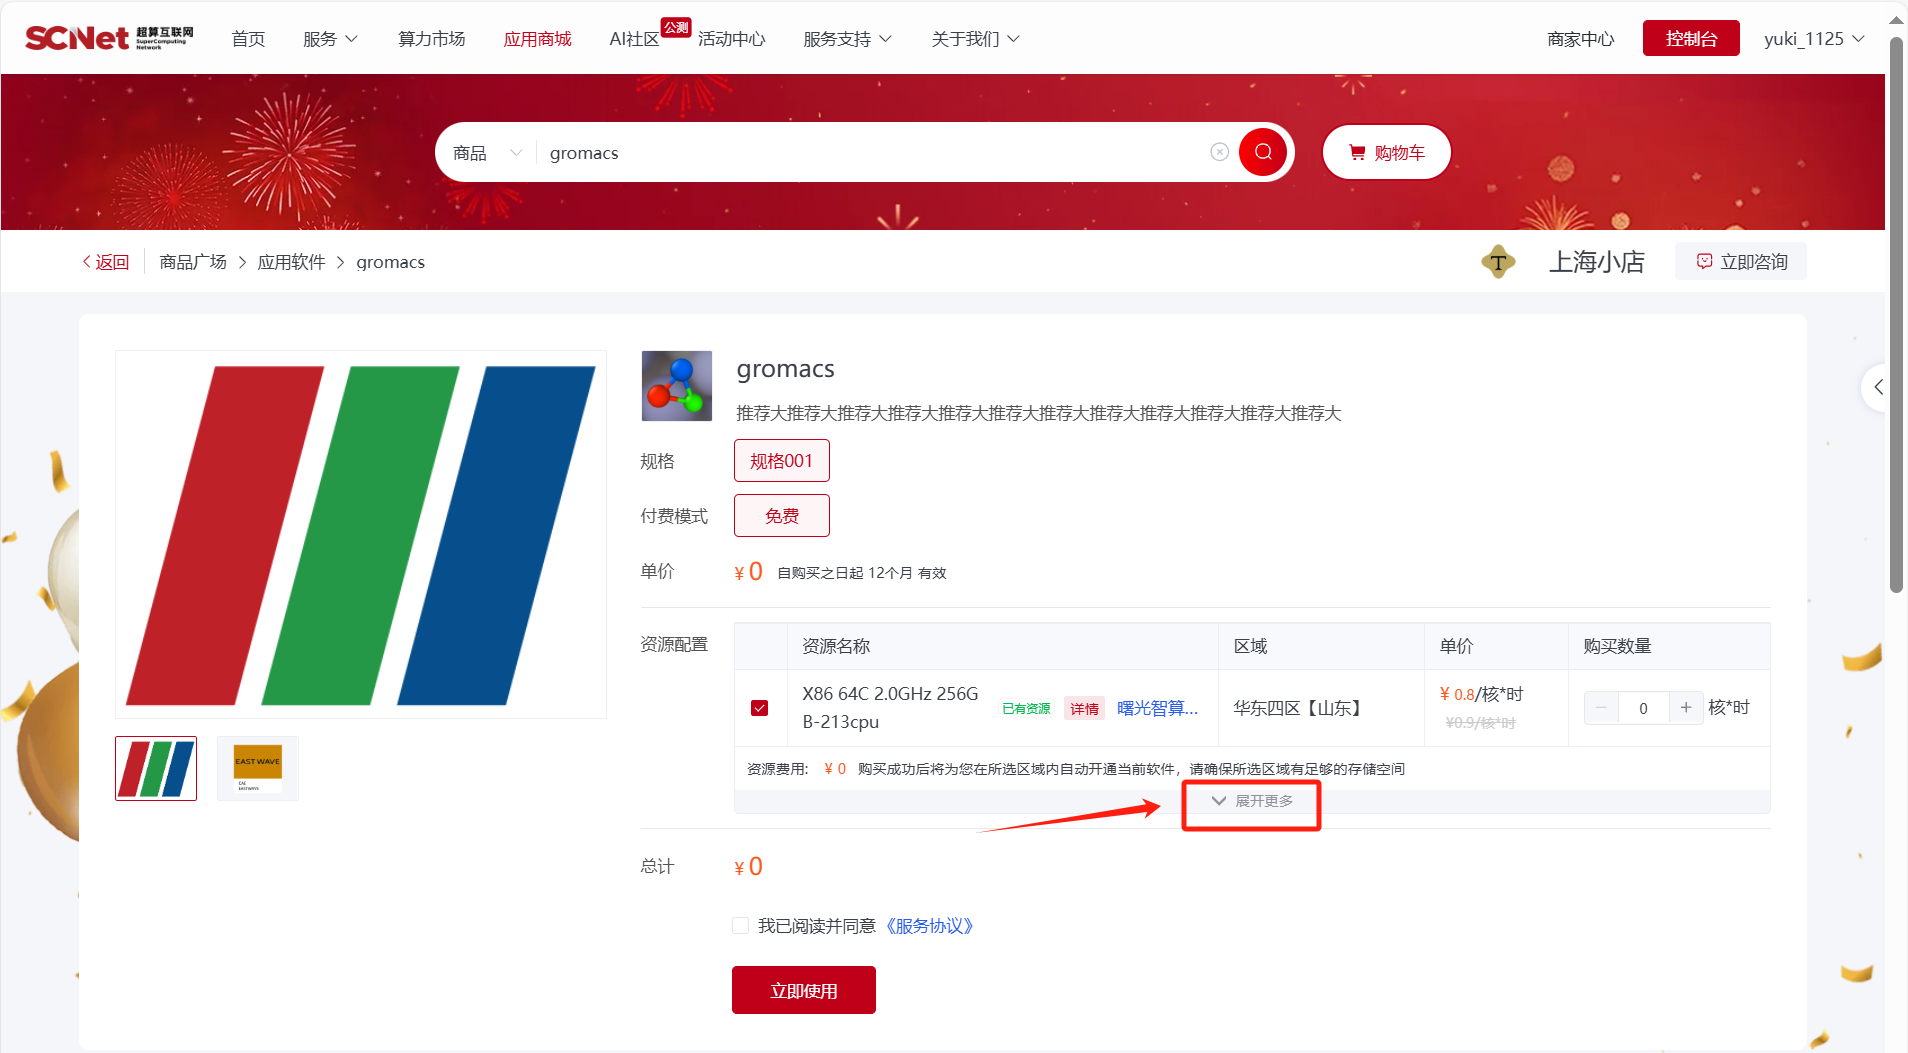Click the gromacs molecule product icon
Screen dimensions: 1908x1053
point(677,386)
